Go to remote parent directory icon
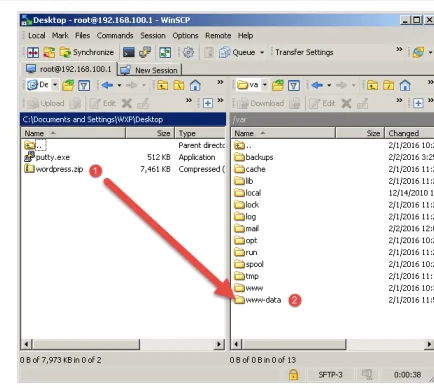 coord(372,85)
